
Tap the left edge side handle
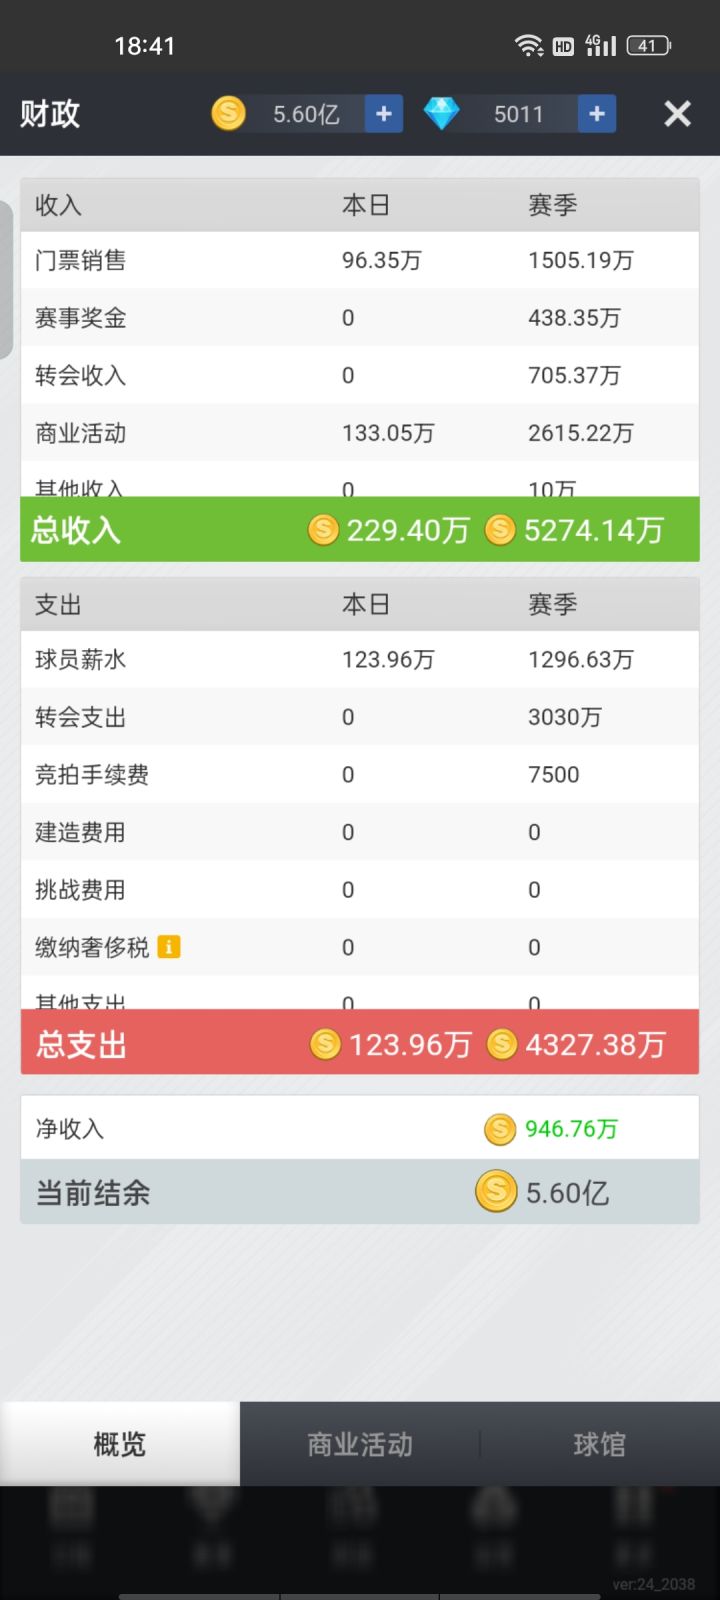click(6, 280)
